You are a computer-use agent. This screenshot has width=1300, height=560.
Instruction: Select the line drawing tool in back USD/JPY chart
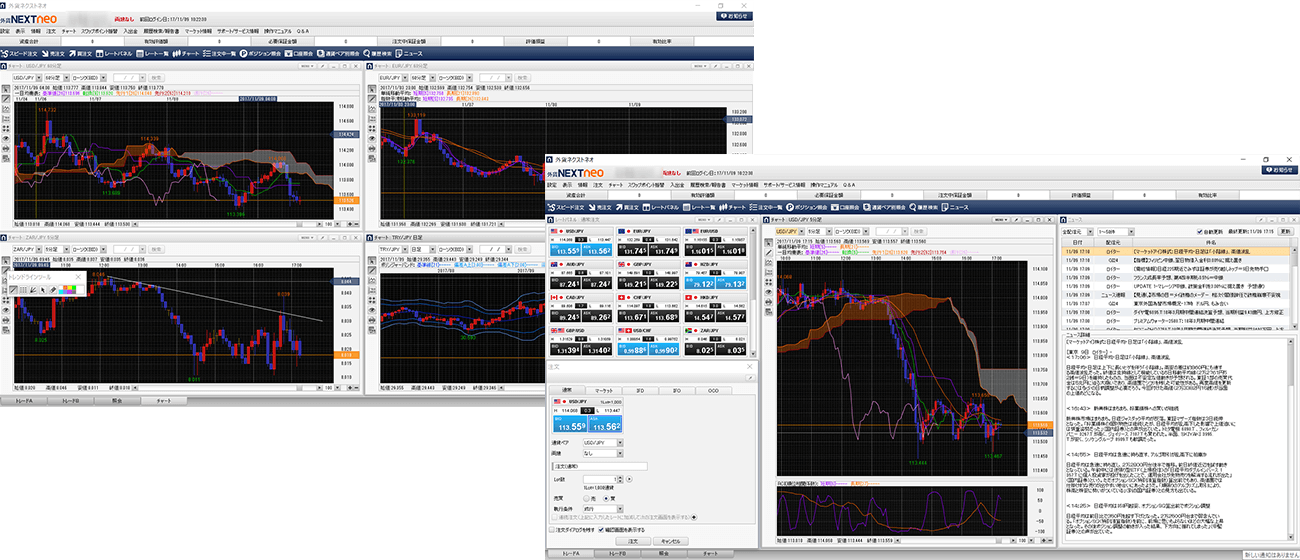click(6, 99)
